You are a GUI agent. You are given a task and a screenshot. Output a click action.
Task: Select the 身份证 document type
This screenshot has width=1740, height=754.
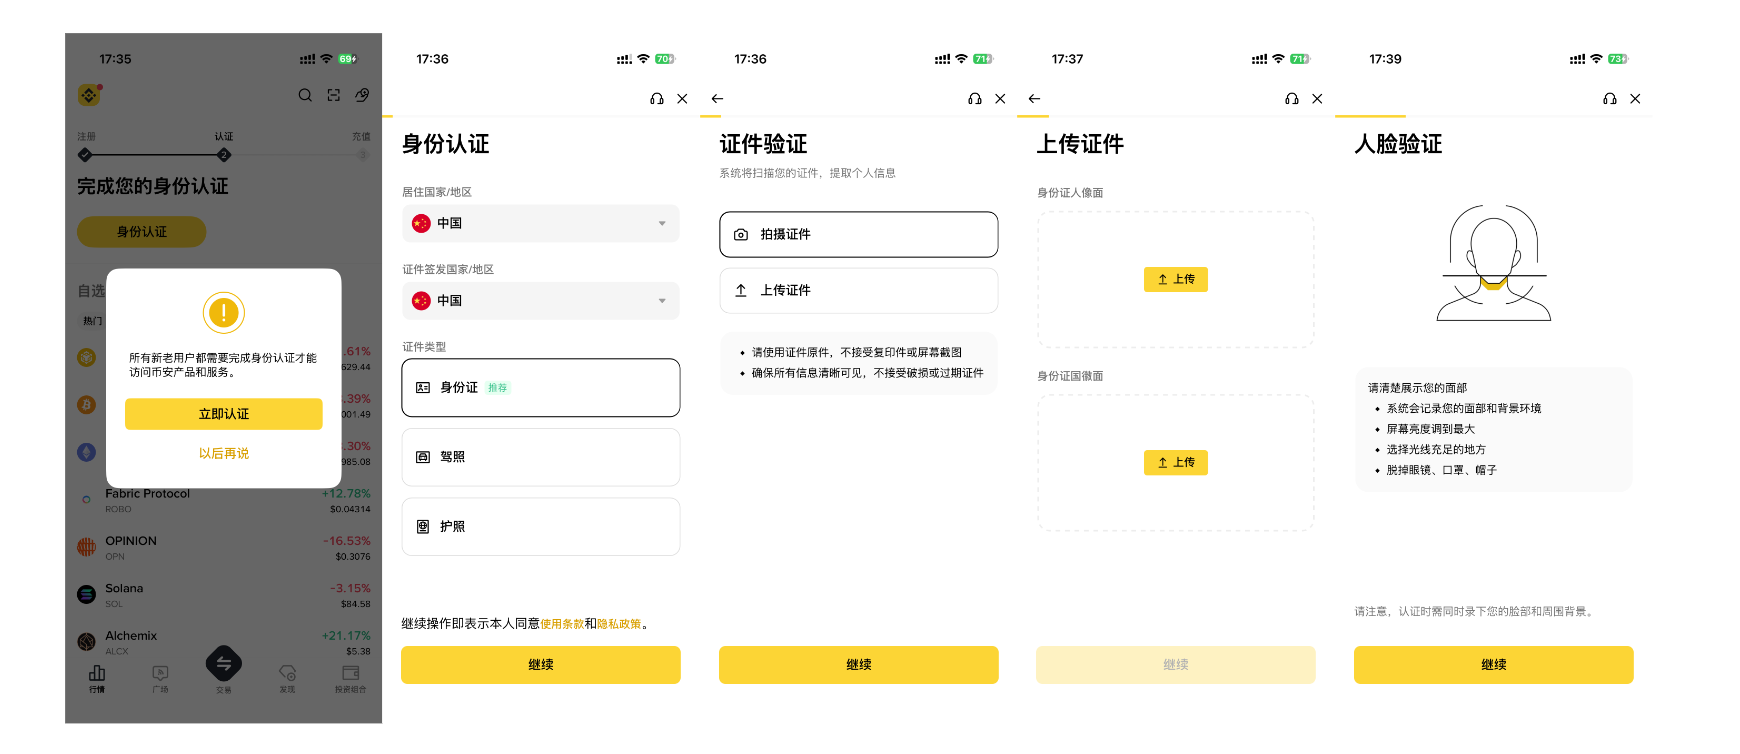[x=541, y=388]
